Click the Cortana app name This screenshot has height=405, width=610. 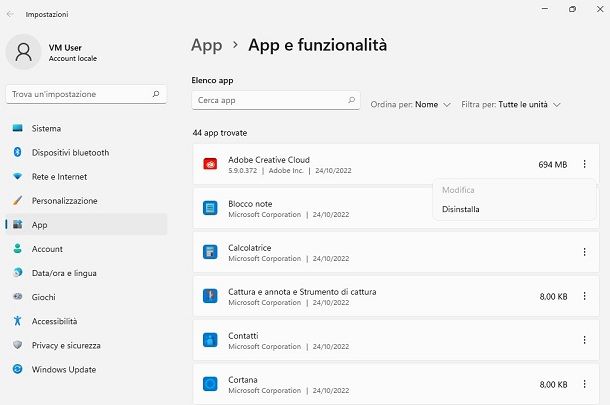point(243,379)
